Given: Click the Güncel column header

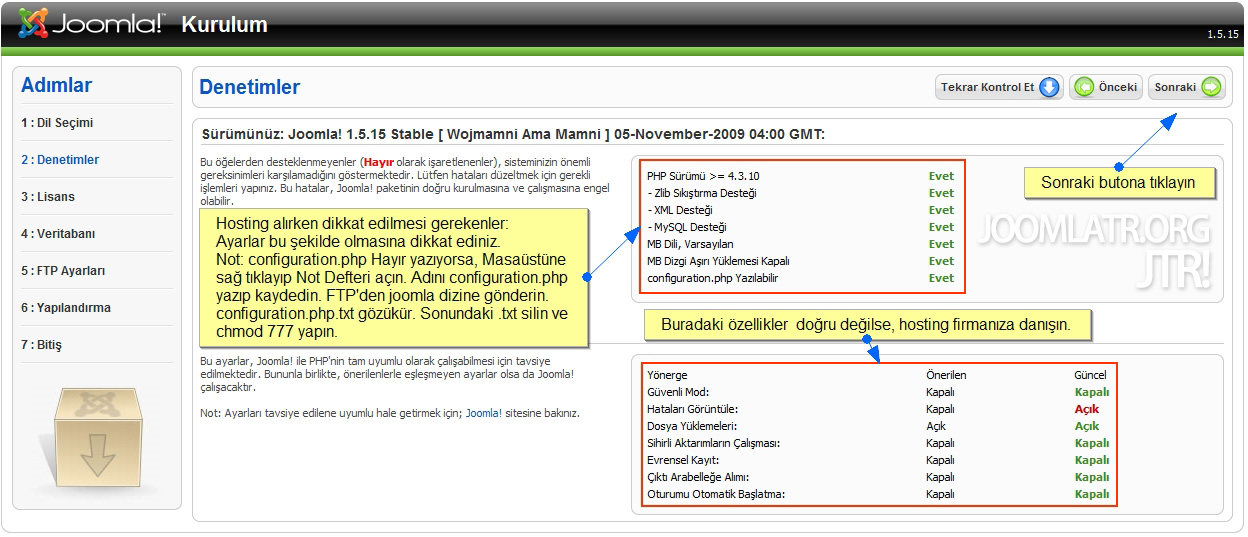Looking at the screenshot, I should [1090, 375].
